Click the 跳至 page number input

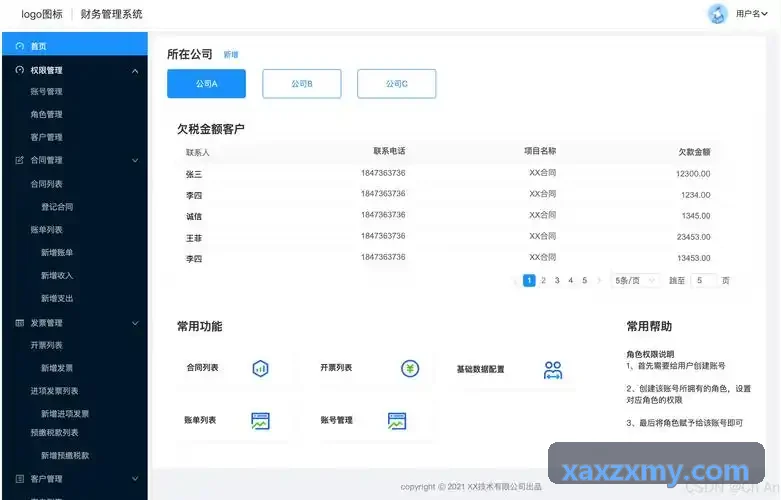pos(703,280)
